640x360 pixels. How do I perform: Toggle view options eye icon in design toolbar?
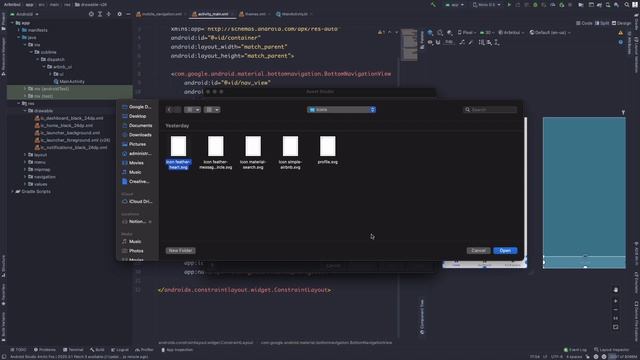430,42
